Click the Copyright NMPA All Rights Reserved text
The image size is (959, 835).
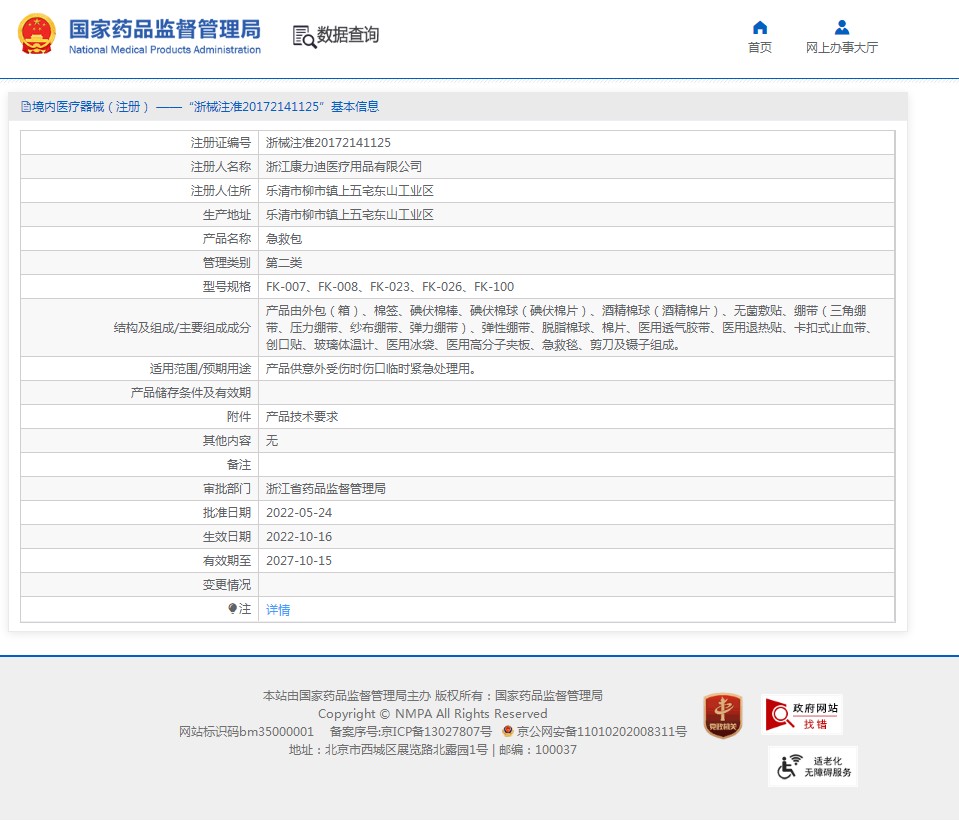432,714
